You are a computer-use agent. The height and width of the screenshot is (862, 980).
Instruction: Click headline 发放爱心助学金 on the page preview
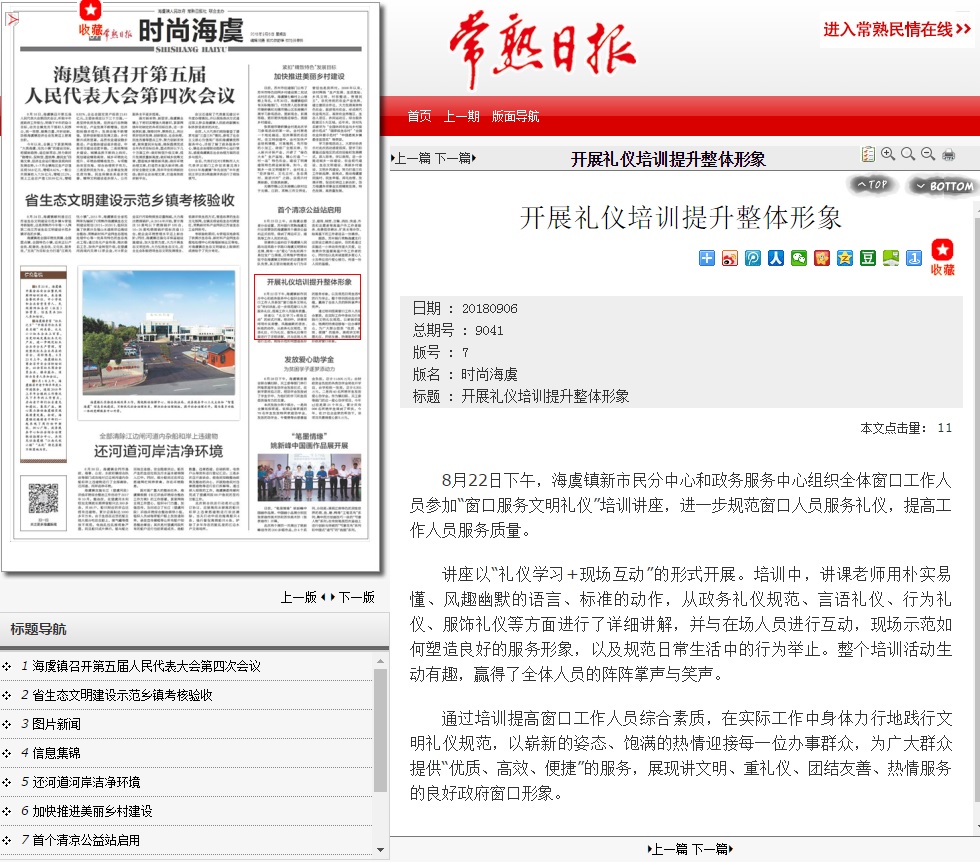309,359
